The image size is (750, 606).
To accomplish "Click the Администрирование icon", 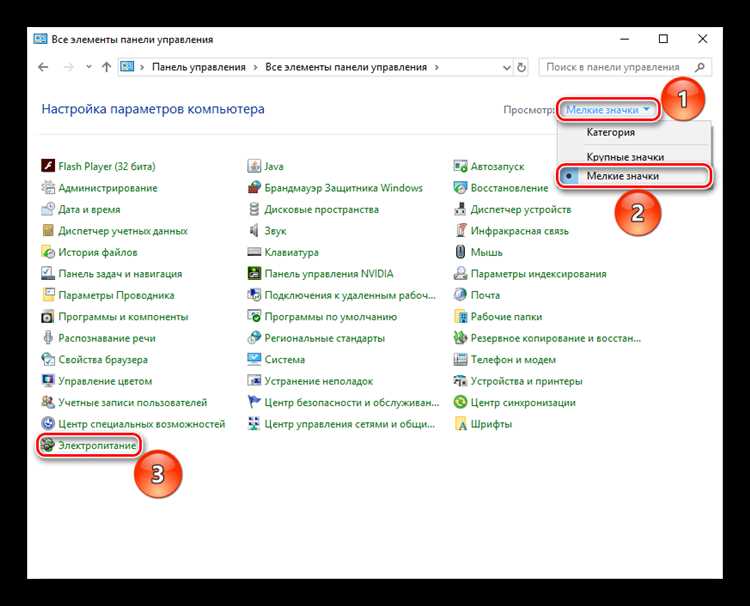I will pyautogui.click(x=48, y=187).
